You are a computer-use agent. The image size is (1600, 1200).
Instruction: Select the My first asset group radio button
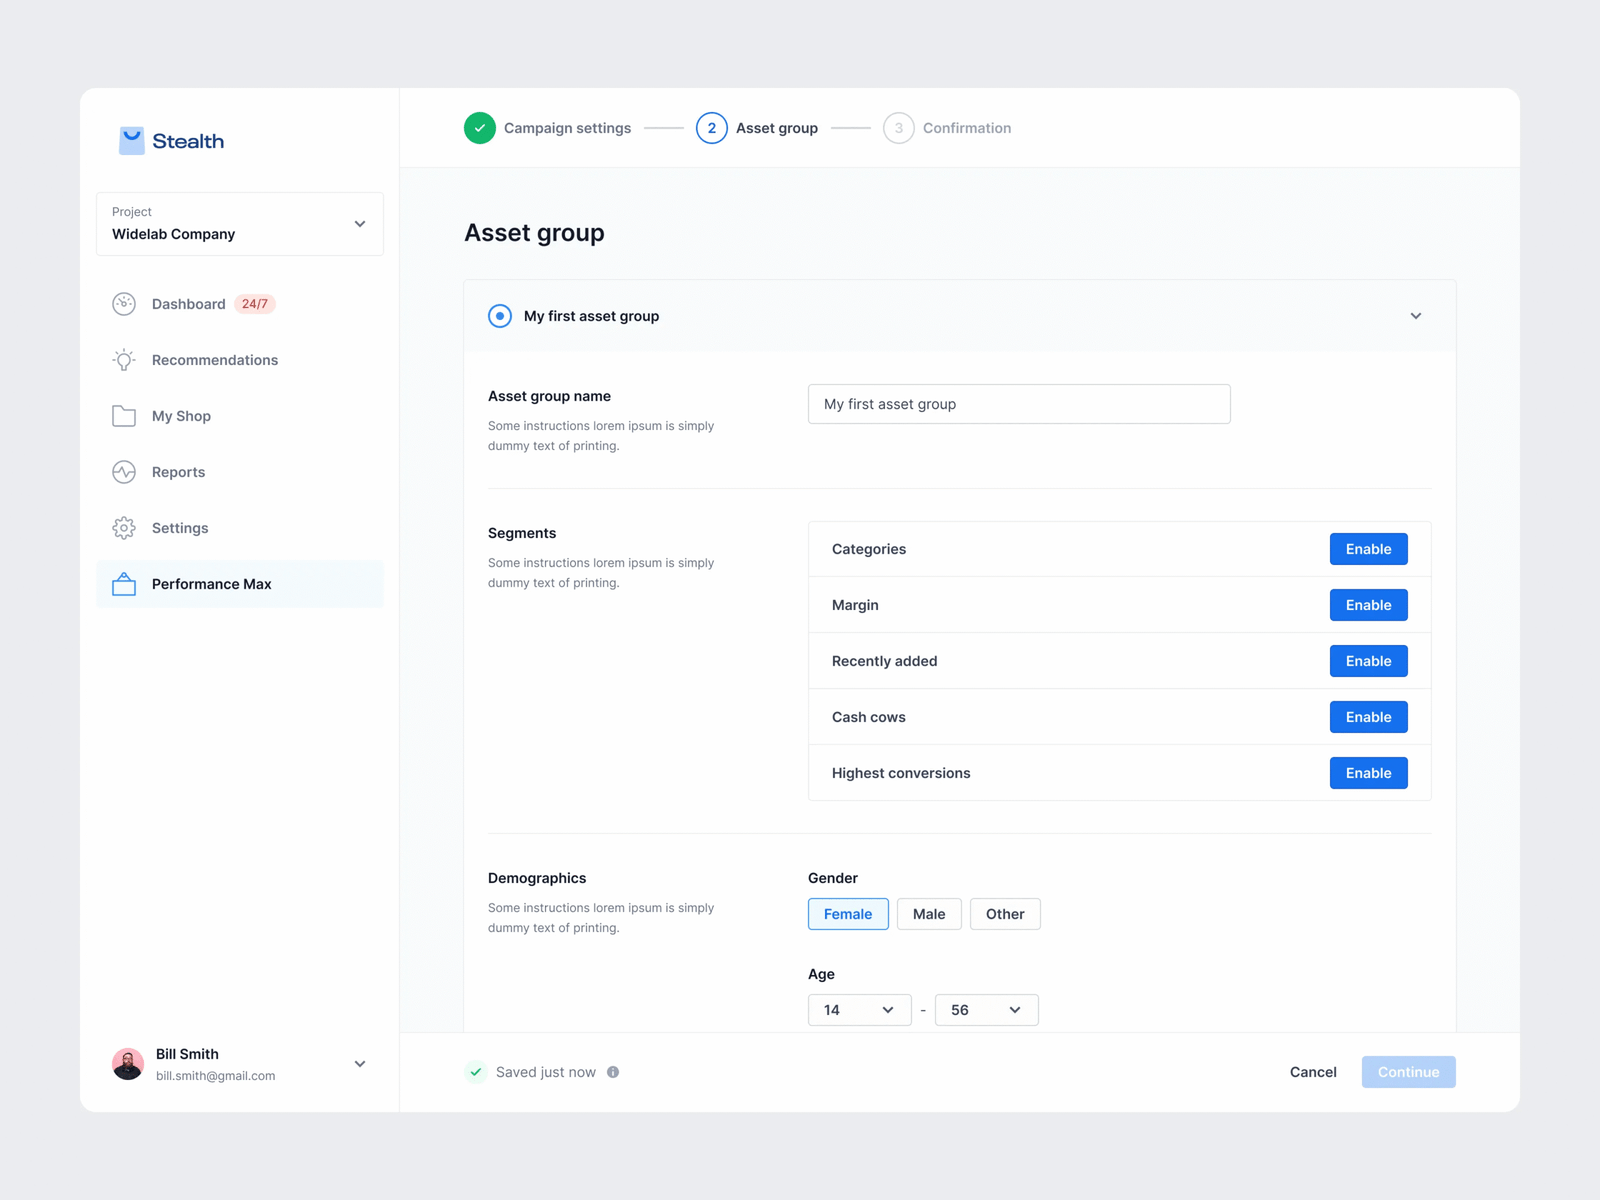tap(500, 316)
